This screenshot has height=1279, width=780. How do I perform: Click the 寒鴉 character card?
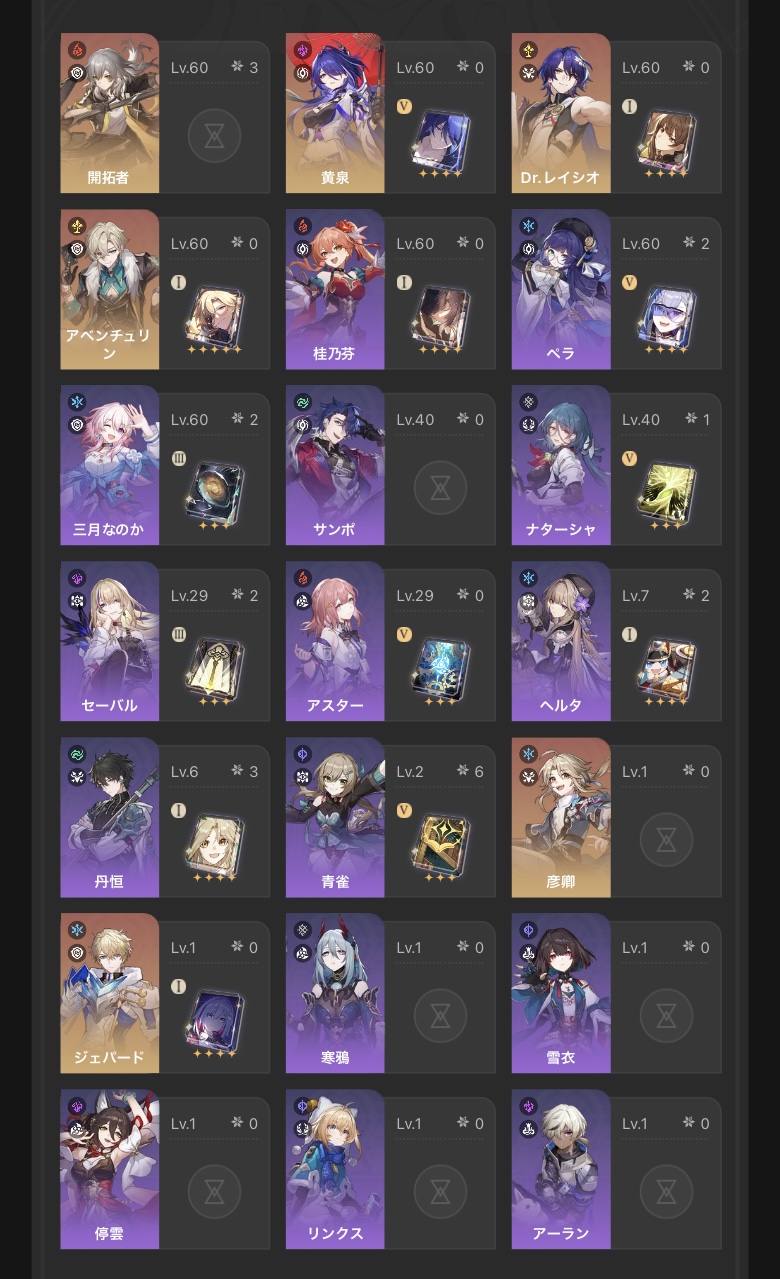click(335, 993)
